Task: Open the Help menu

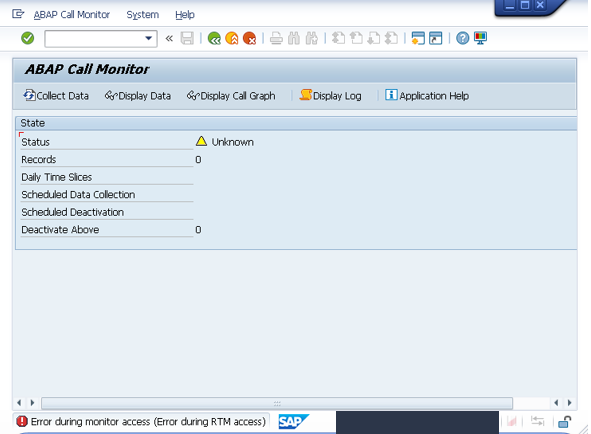Action: [x=185, y=15]
